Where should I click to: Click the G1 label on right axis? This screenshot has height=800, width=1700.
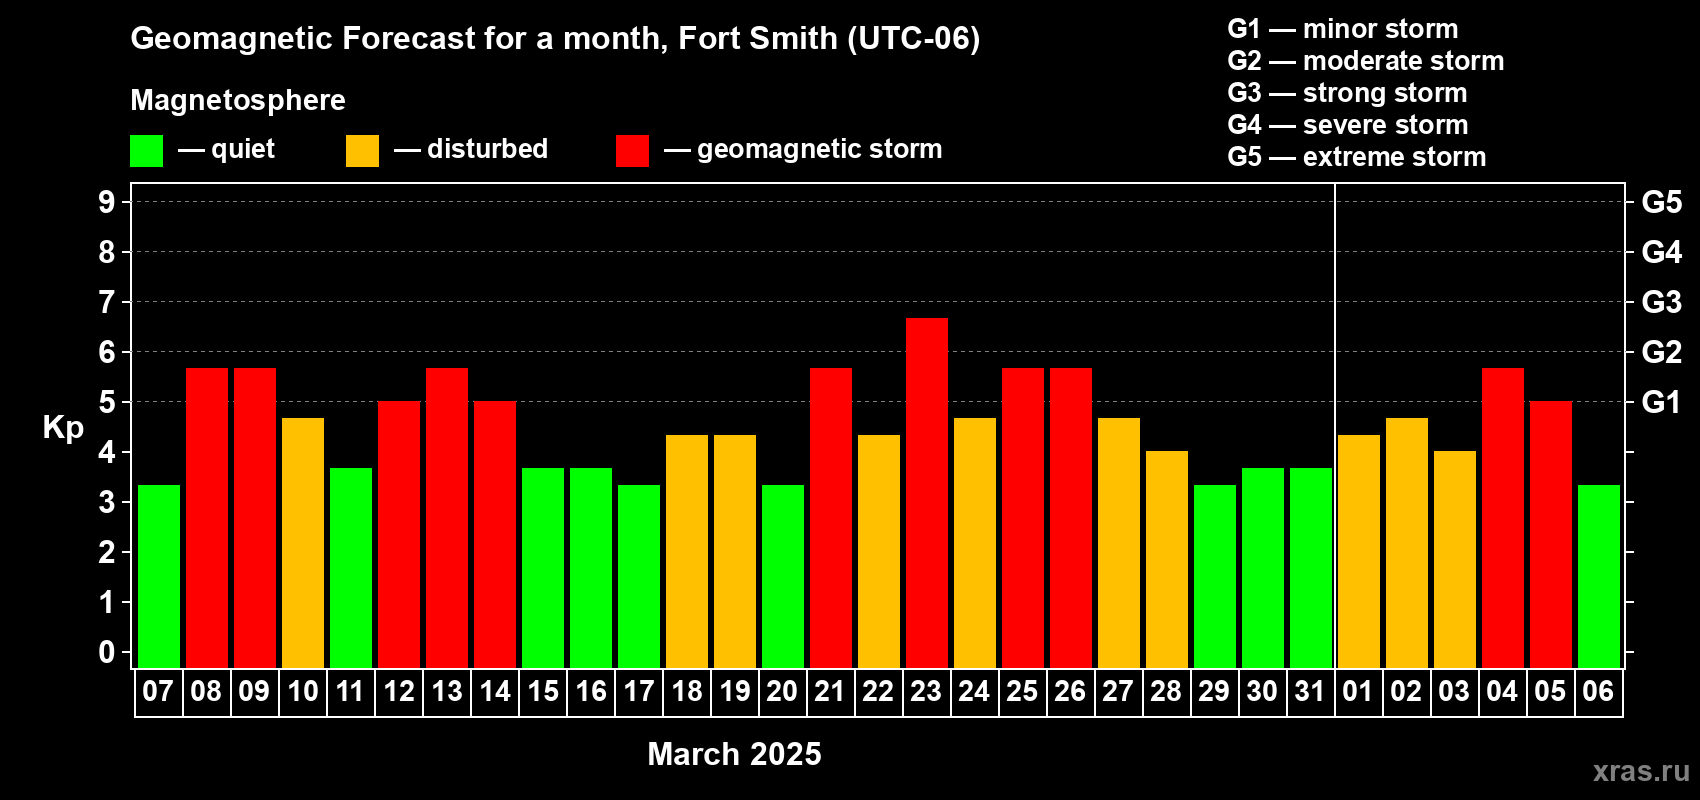coord(1662,402)
